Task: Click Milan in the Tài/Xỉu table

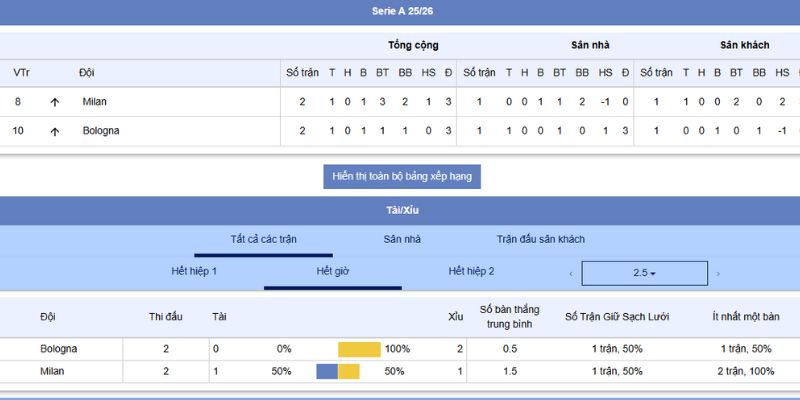Action: pos(52,371)
